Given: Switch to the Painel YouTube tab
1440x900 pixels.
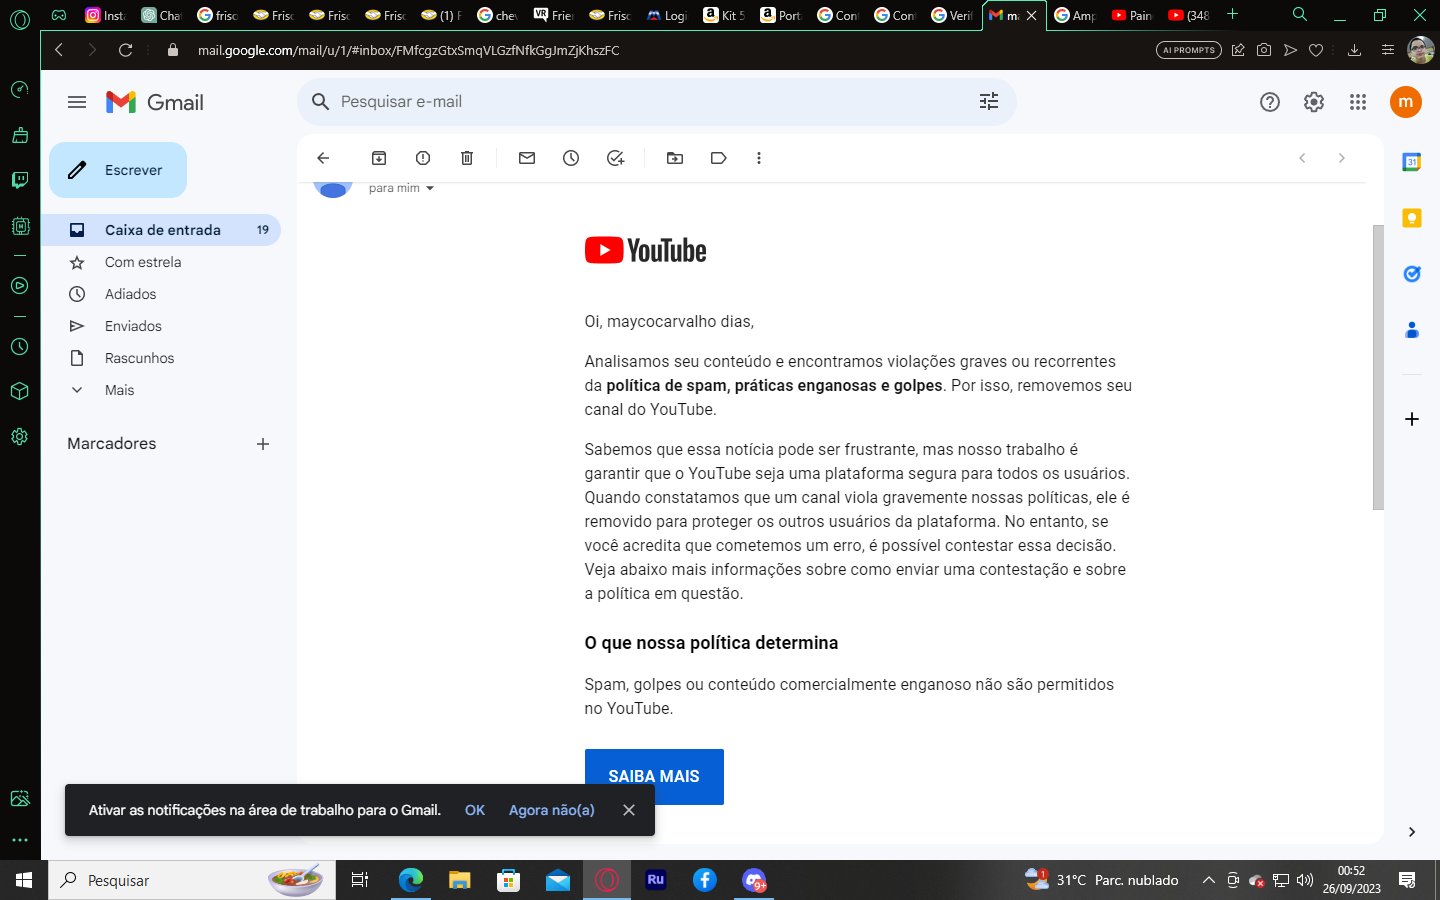Looking at the screenshot, I should click(x=1132, y=15).
